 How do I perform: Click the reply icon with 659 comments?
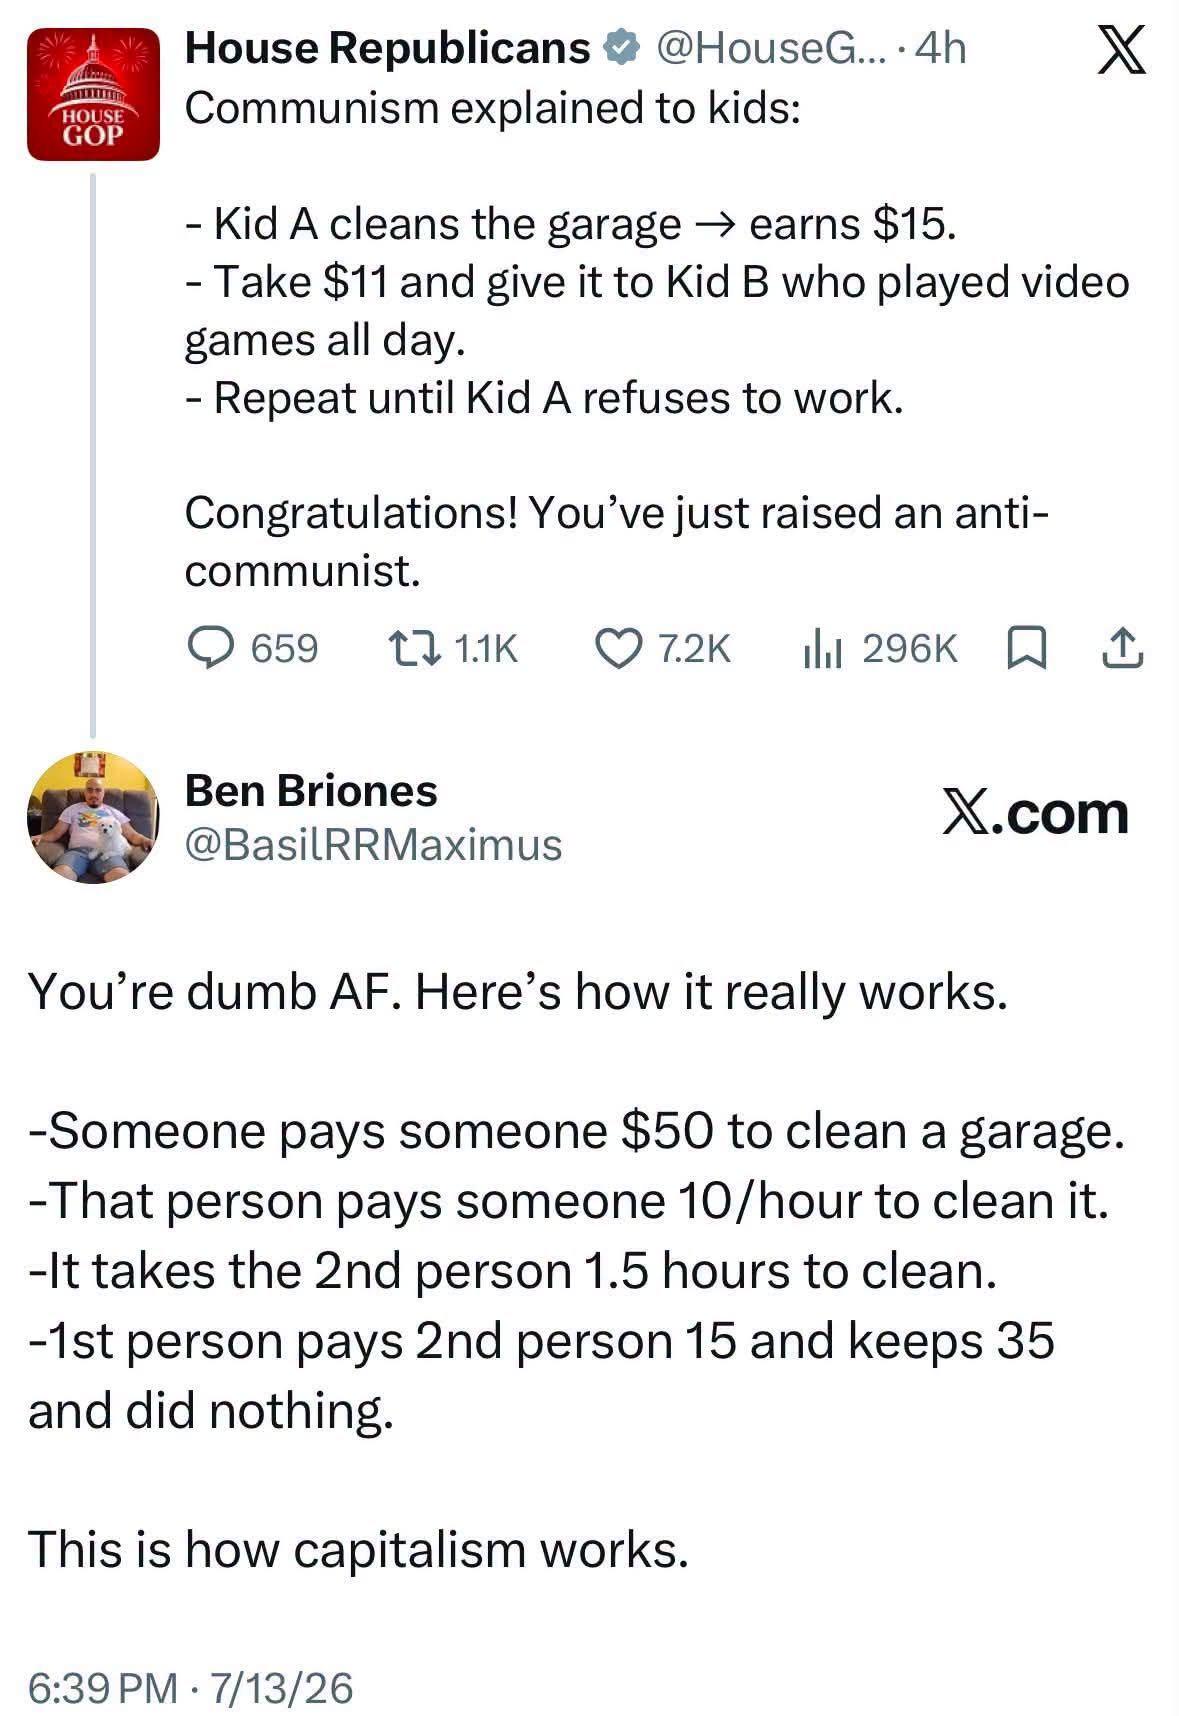click(210, 647)
